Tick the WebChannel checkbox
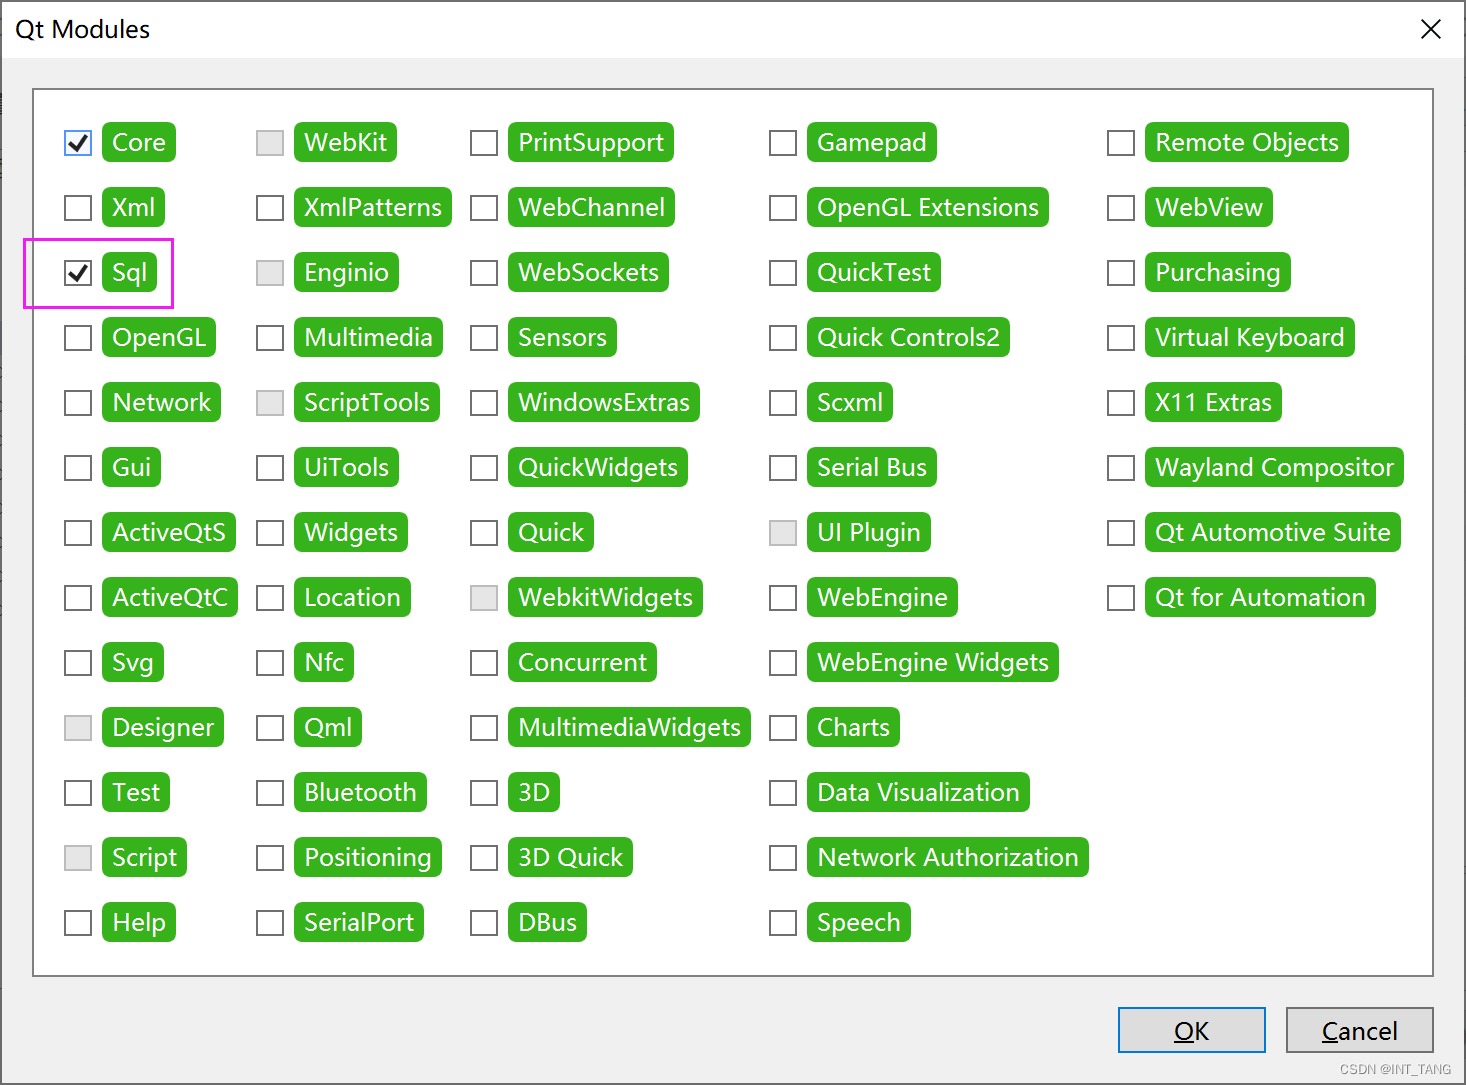The image size is (1466, 1085). [x=484, y=208]
